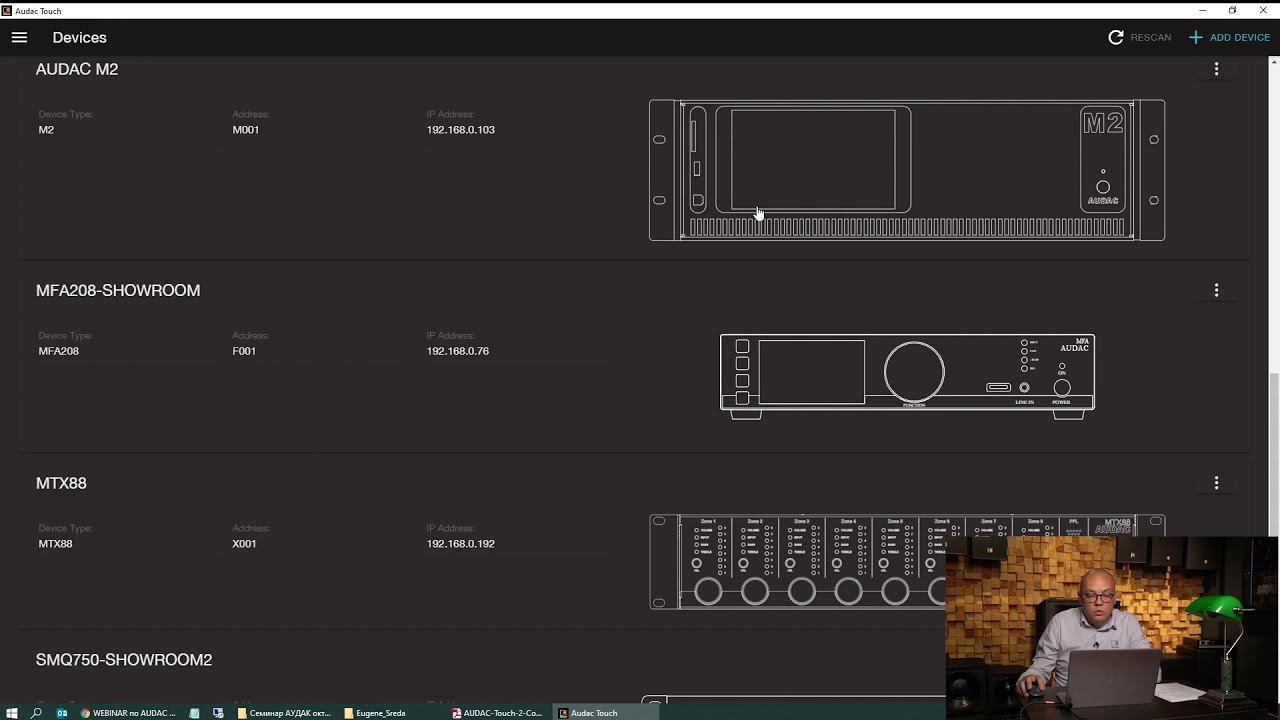Click the address value X001
This screenshot has width=1280, height=720.
245,544
